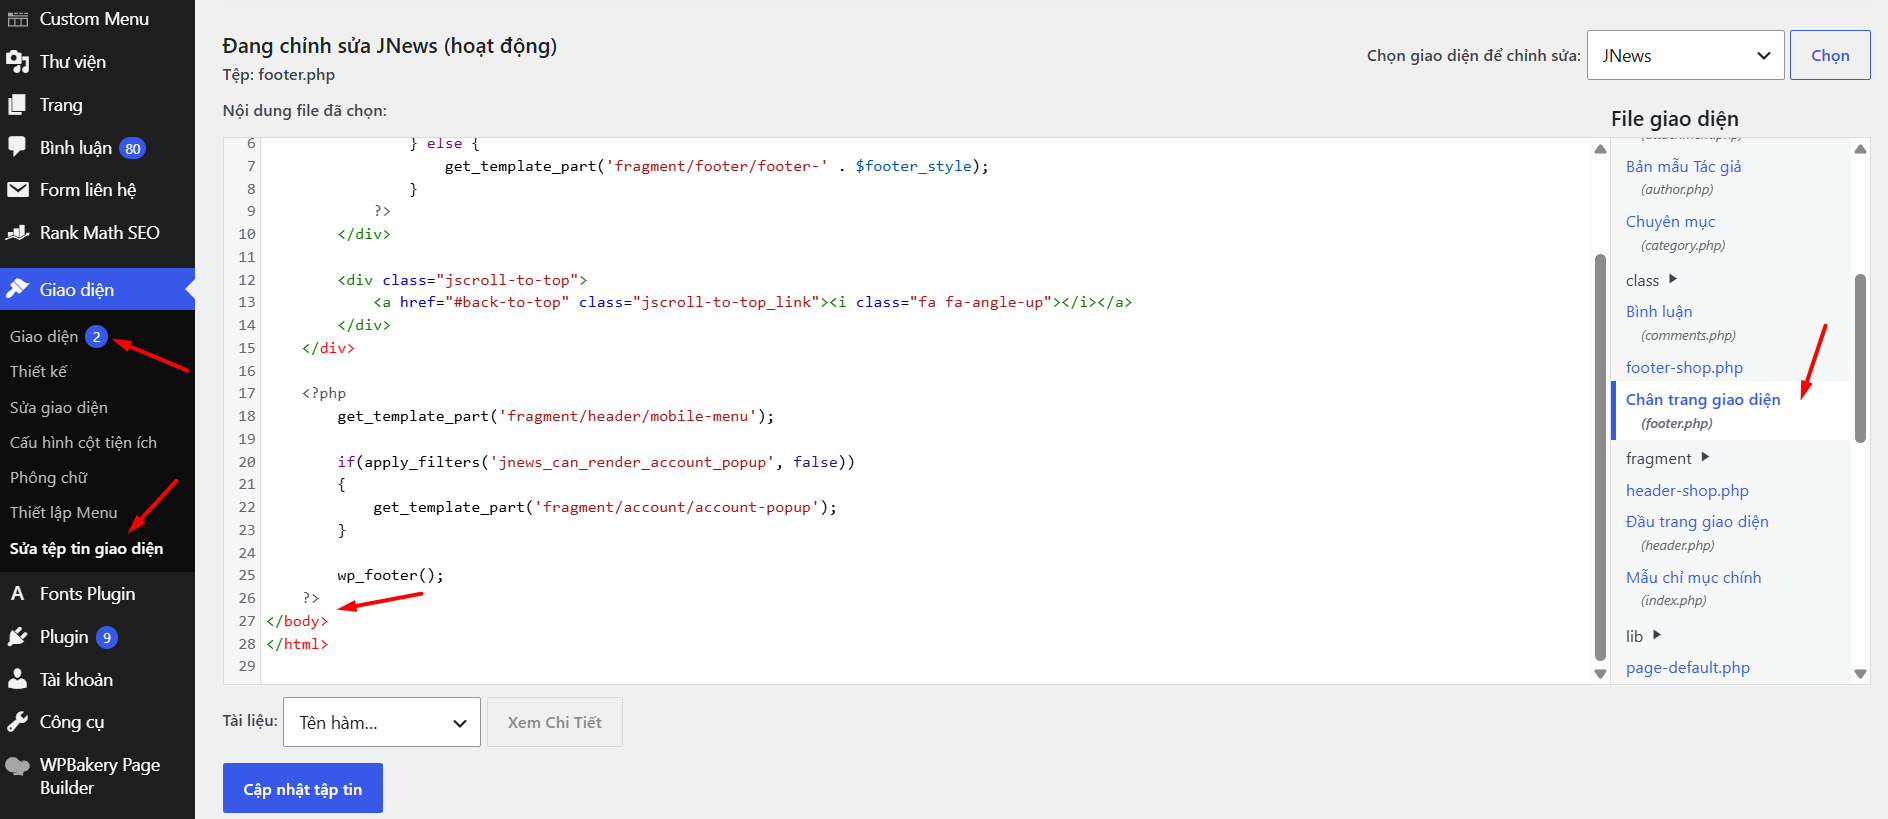Expand the lib folder in file list

point(1643,636)
